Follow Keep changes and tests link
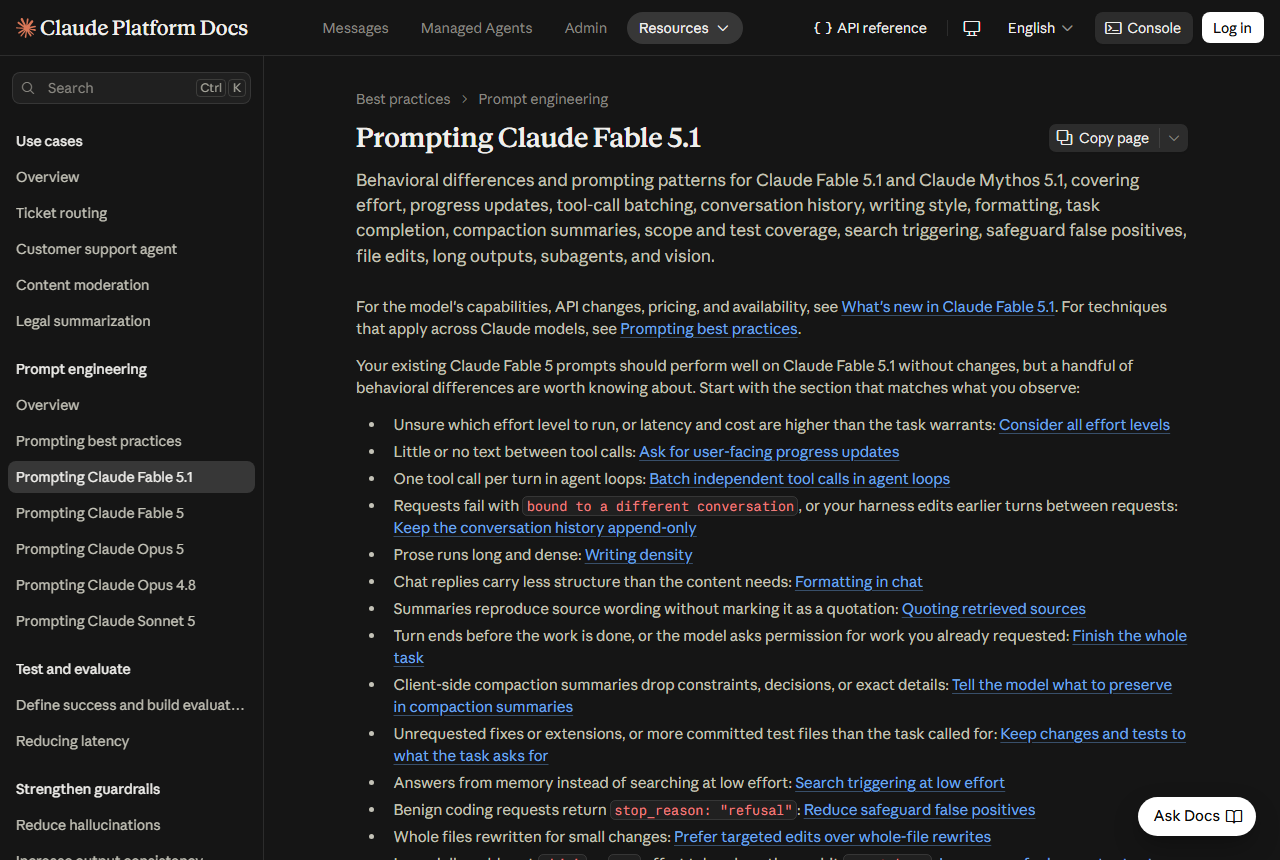Viewport: 1280px width, 860px height. pyautogui.click(x=1093, y=734)
